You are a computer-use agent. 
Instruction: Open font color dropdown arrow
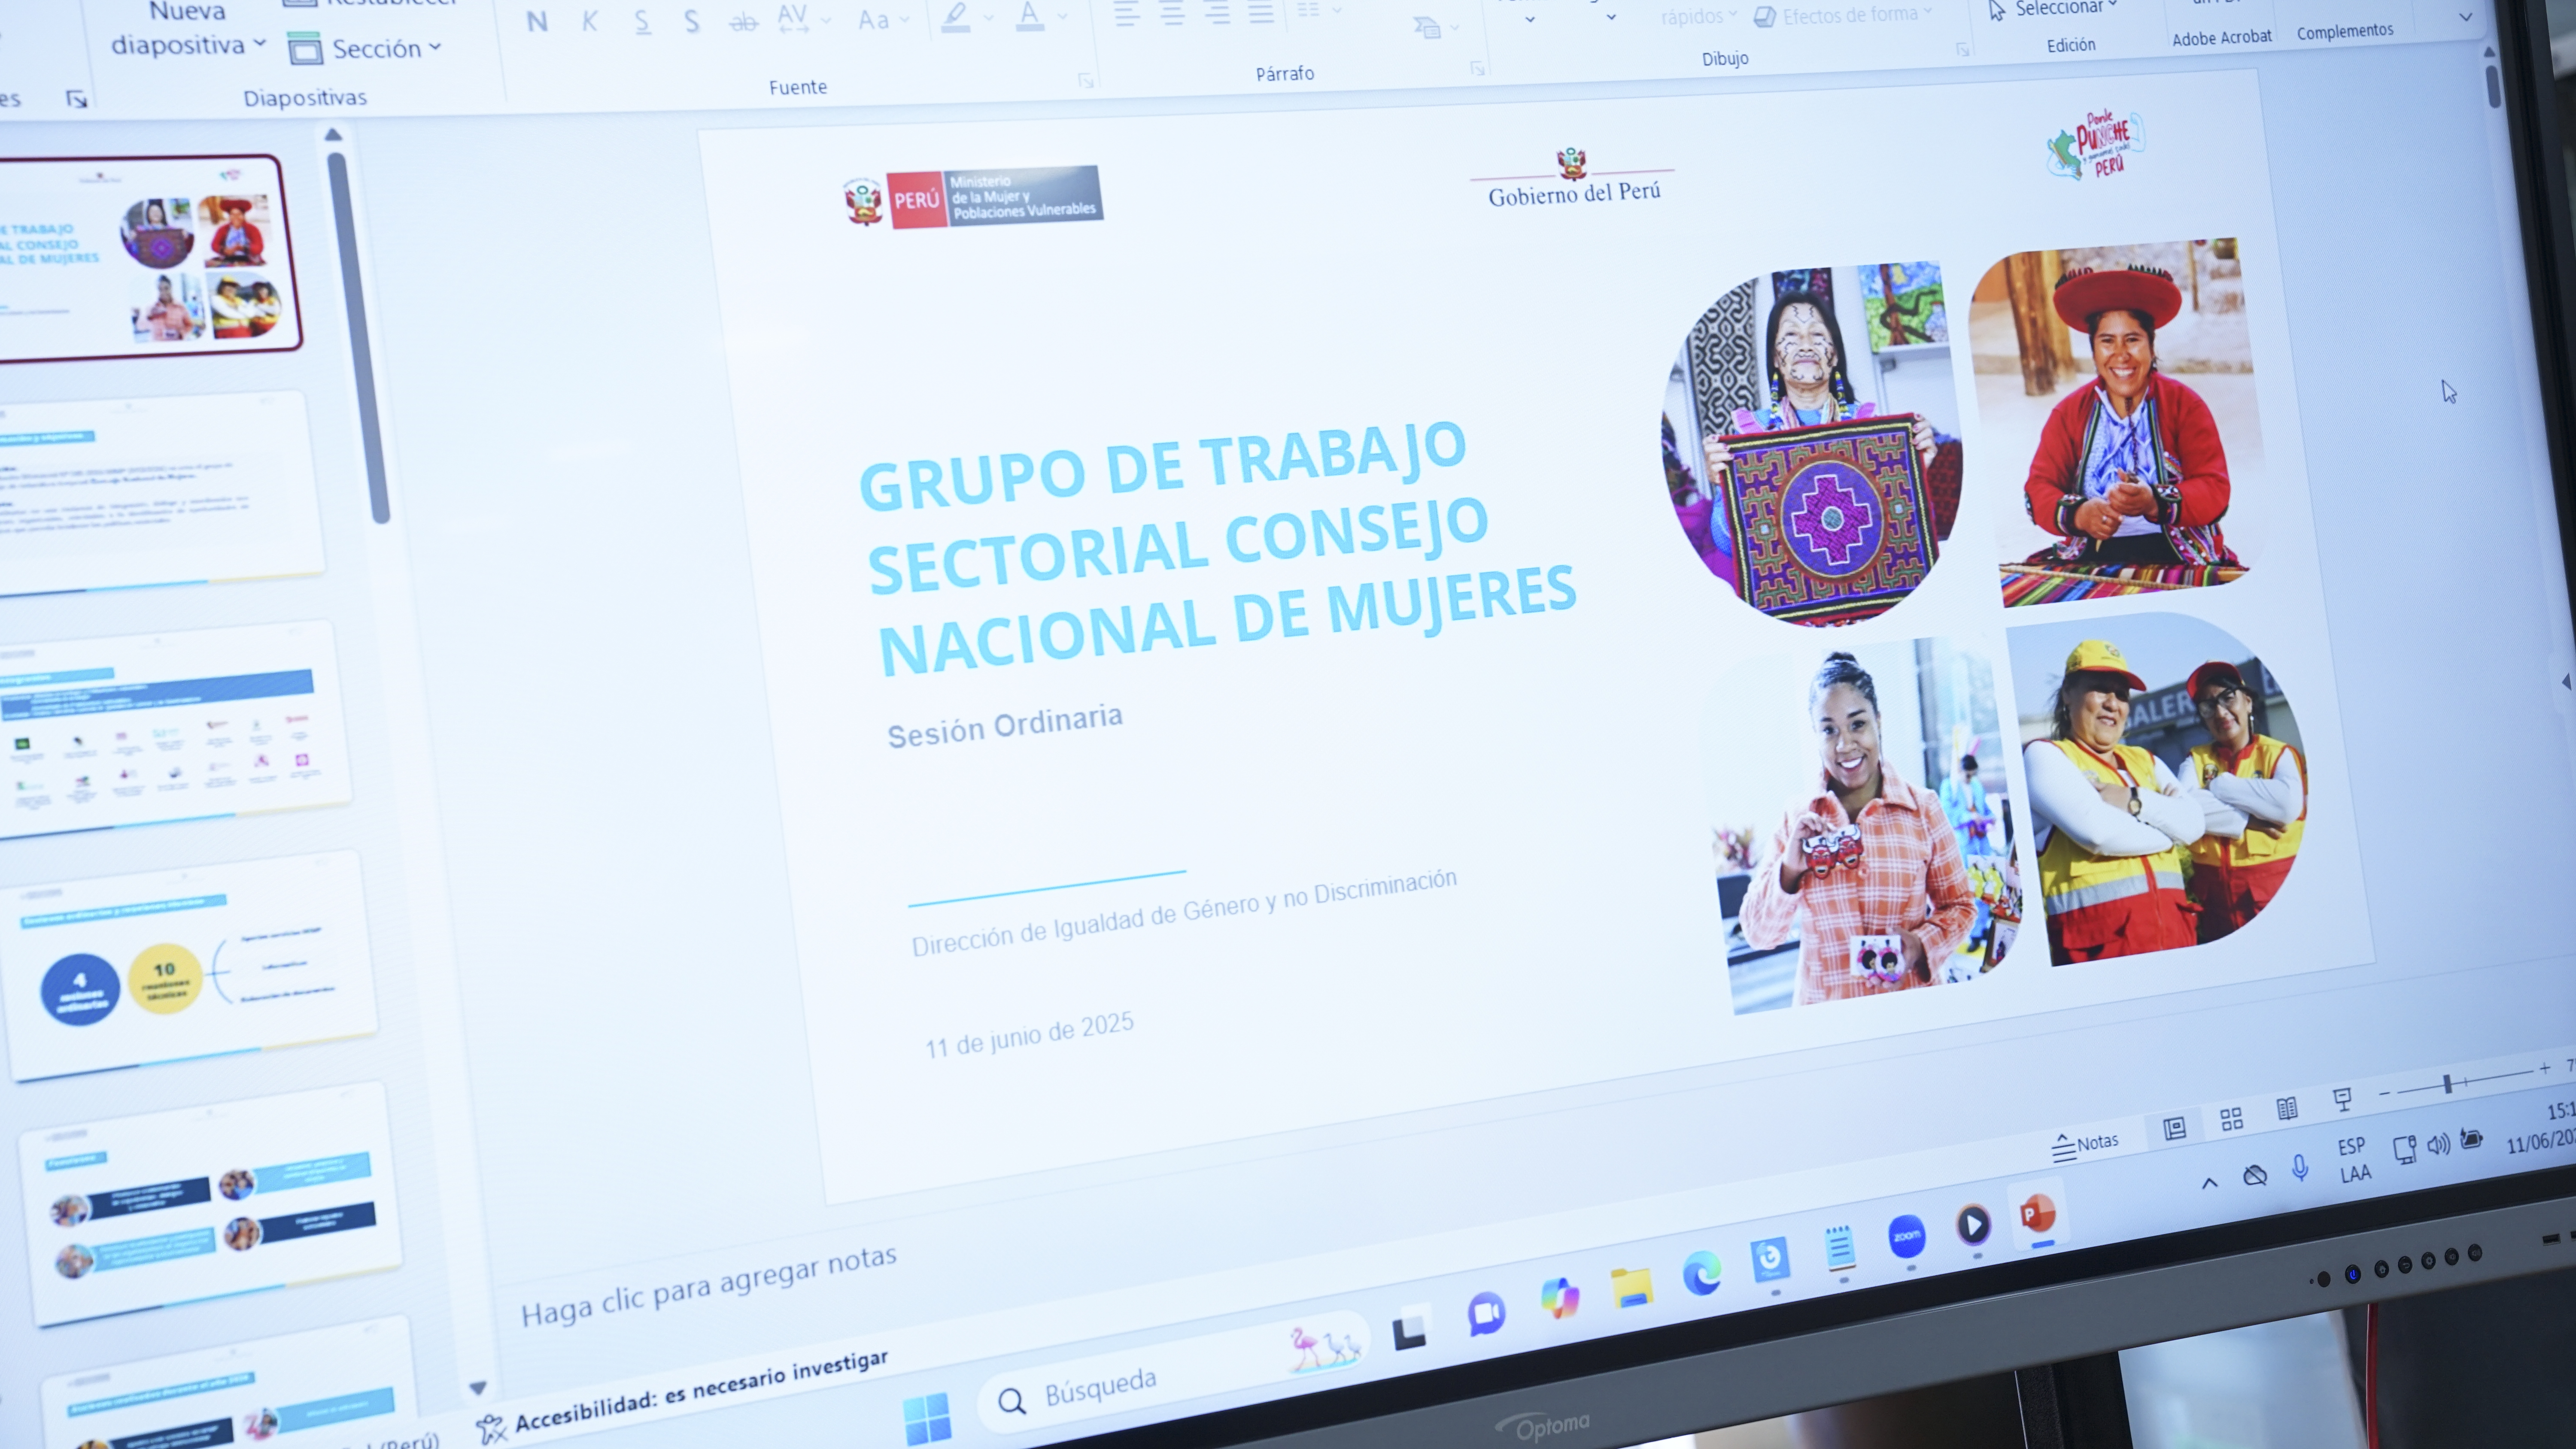tap(1062, 16)
